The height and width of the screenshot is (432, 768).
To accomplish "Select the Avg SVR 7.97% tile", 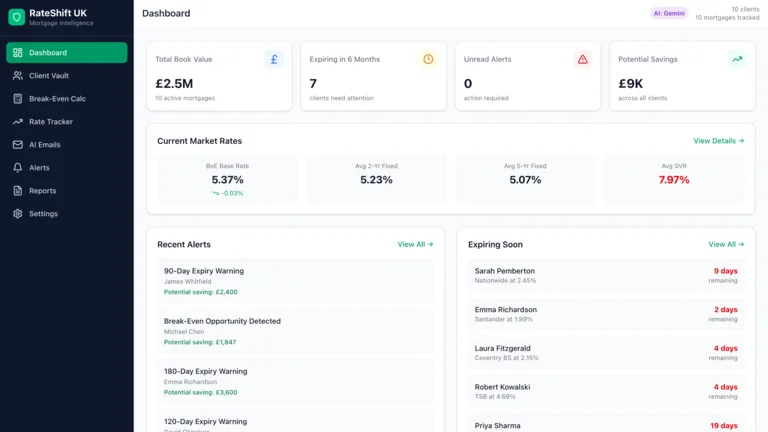I will click(x=674, y=179).
